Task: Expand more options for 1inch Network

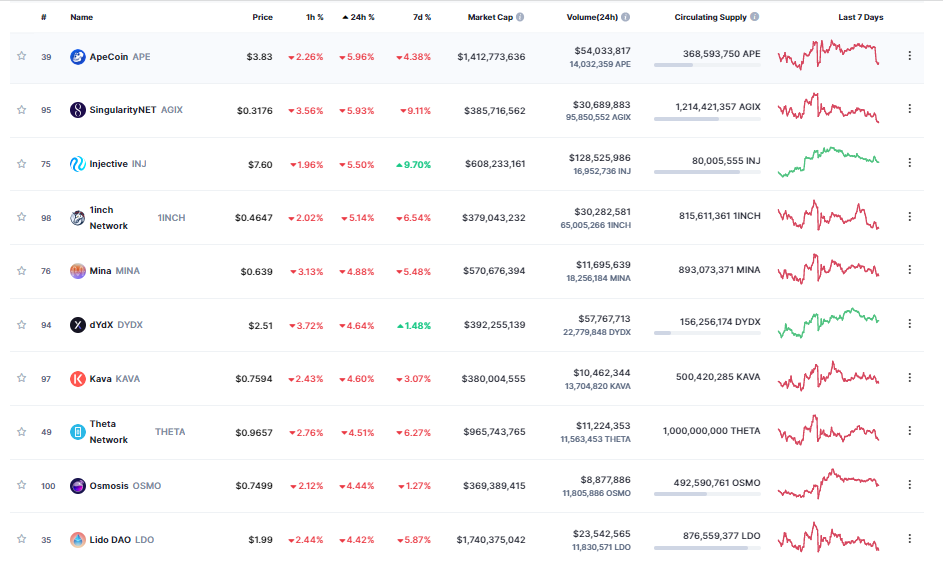Action: pos(909,217)
